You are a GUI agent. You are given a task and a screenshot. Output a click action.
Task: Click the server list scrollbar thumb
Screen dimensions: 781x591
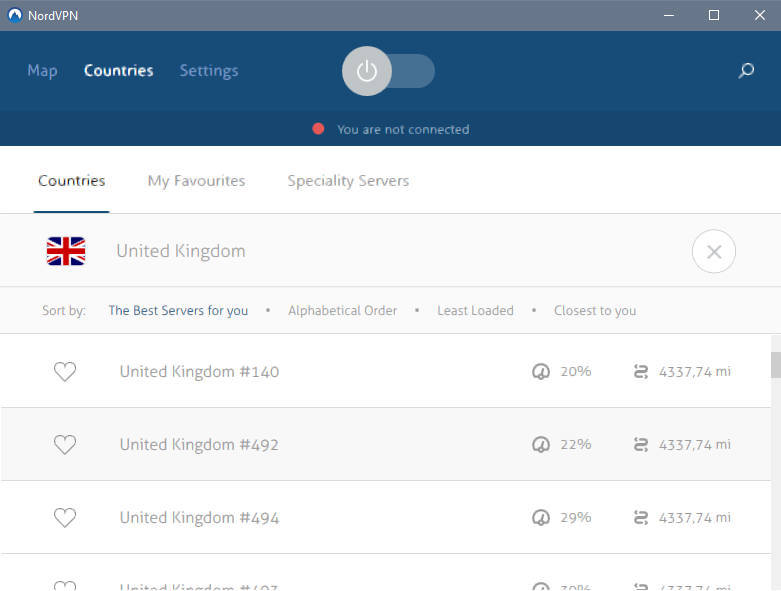(776, 365)
